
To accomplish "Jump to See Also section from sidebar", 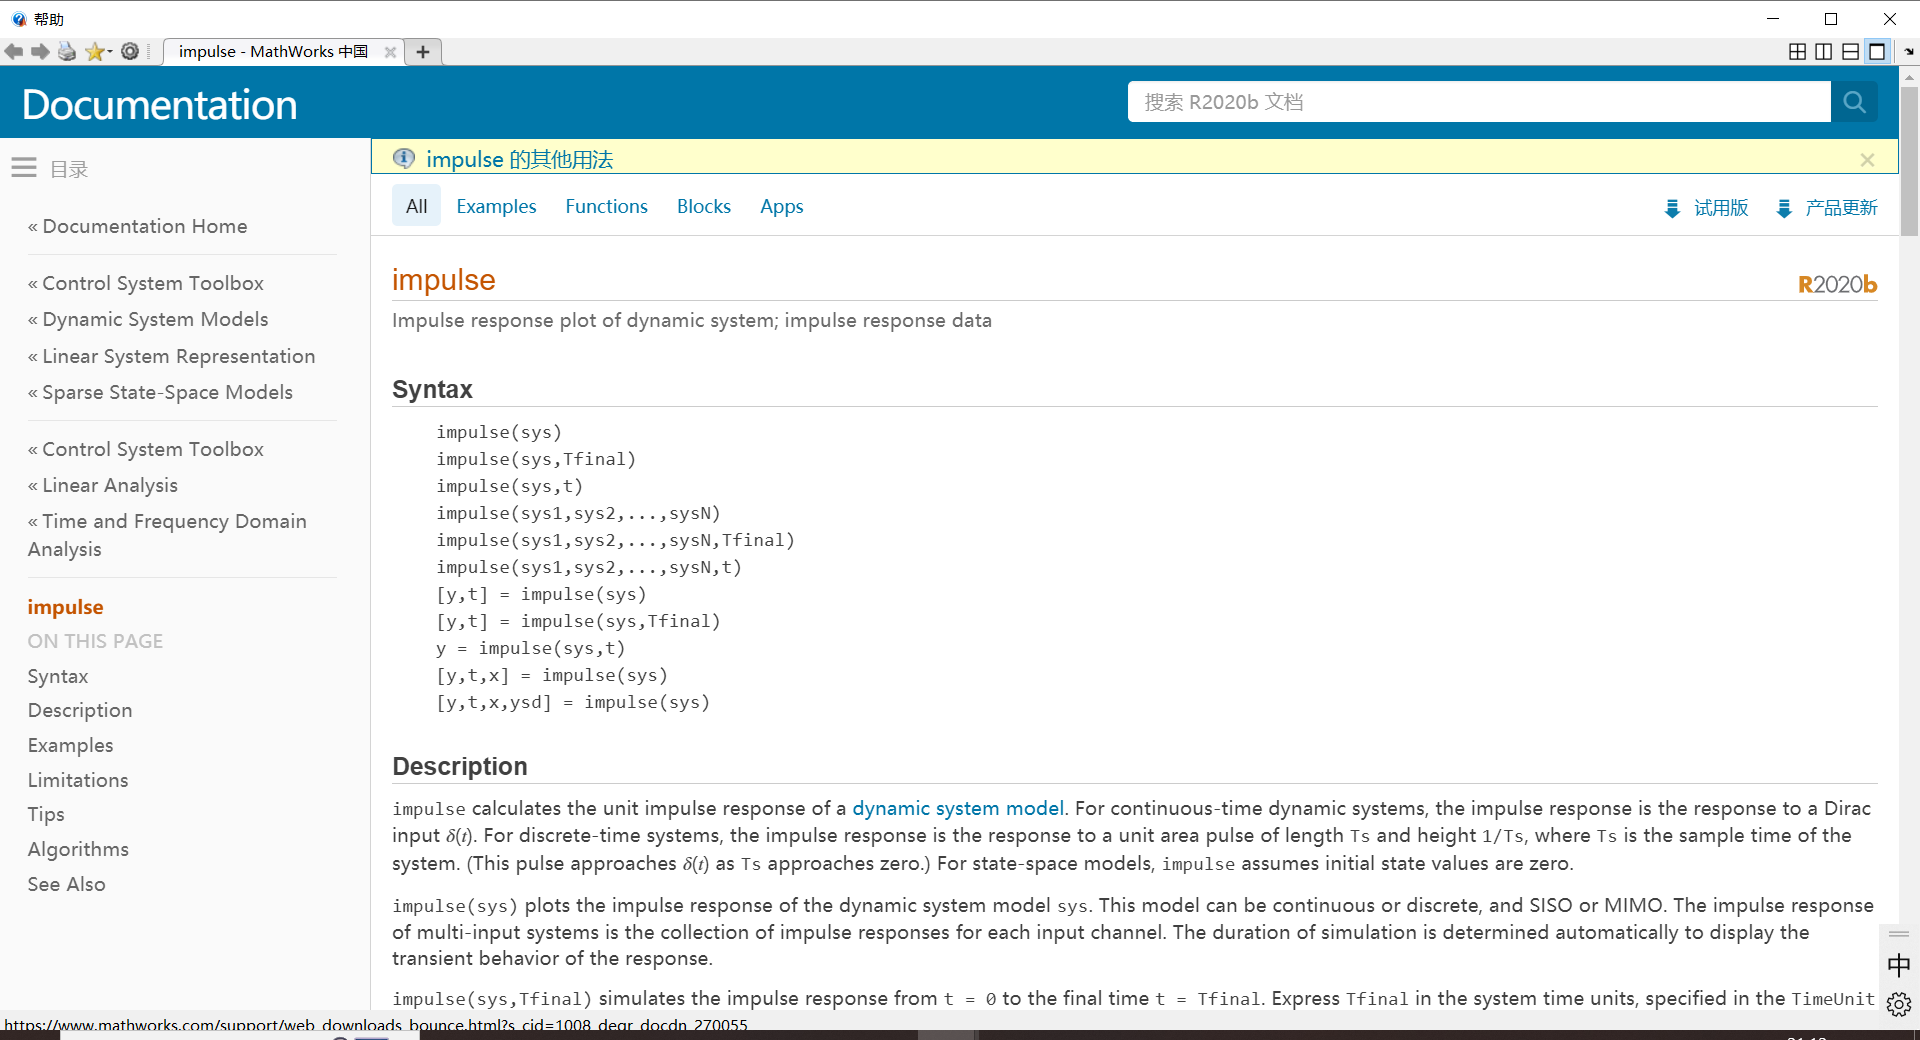I will click(x=66, y=885).
